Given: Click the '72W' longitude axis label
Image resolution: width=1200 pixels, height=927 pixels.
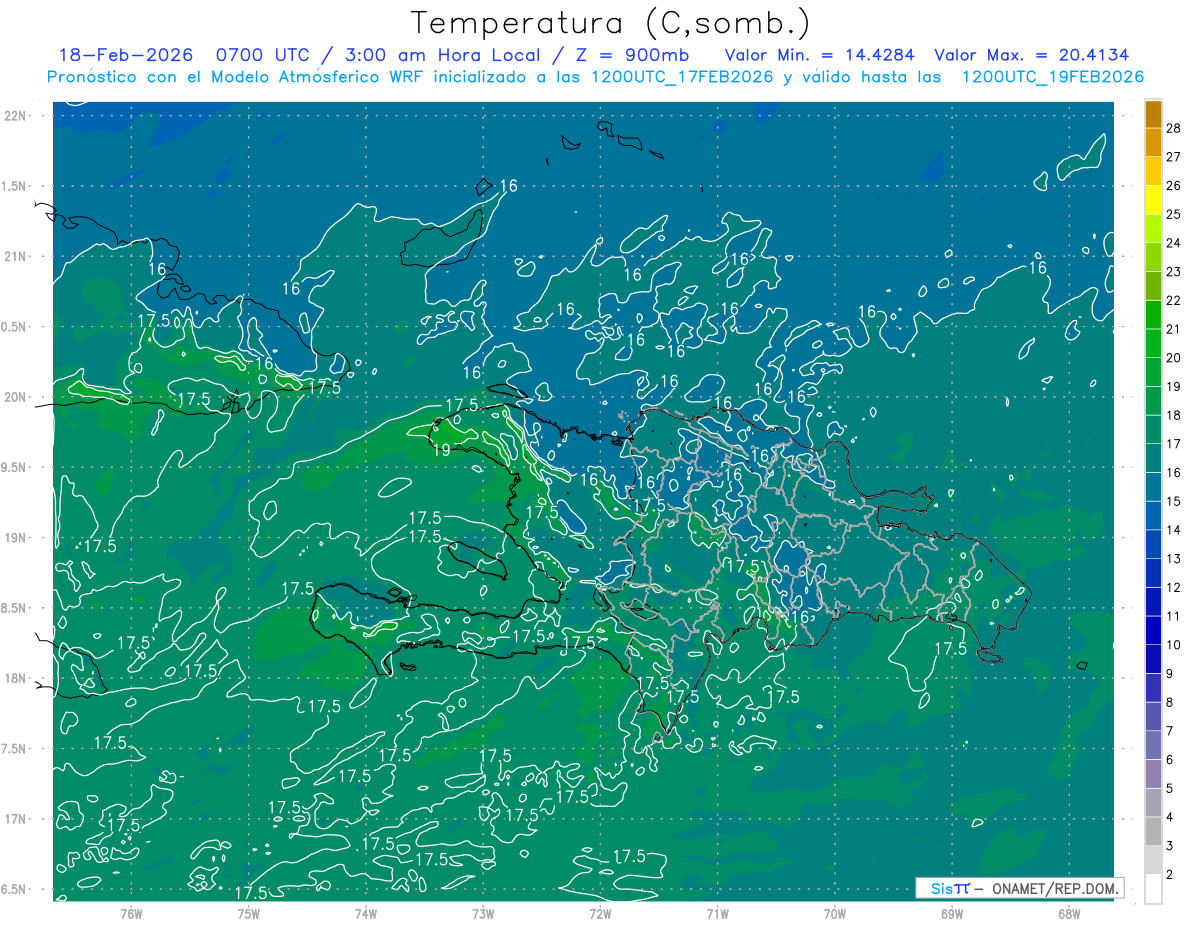Looking at the screenshot, I should [x=600, y=913].
